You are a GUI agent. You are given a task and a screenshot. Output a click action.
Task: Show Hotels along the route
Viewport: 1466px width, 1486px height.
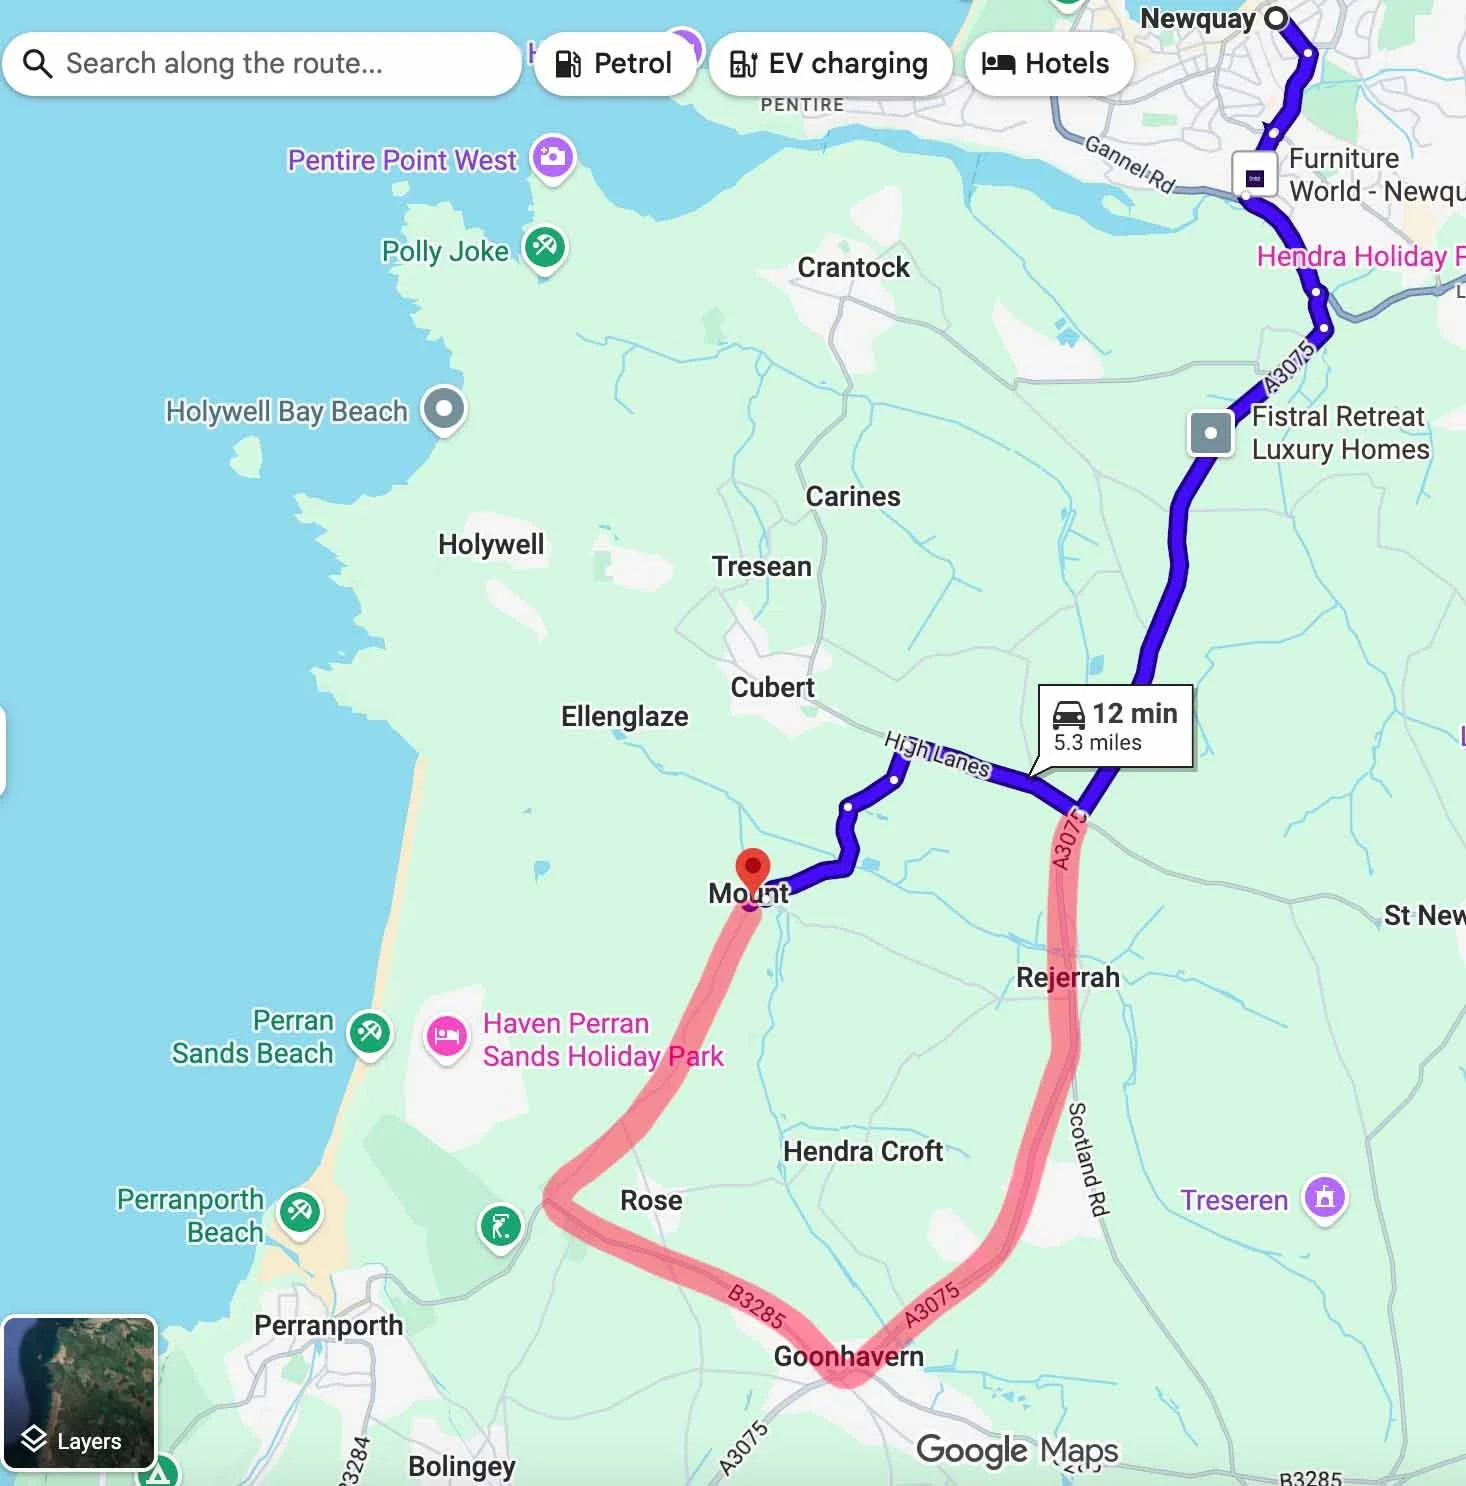(x=1047, y=64)
